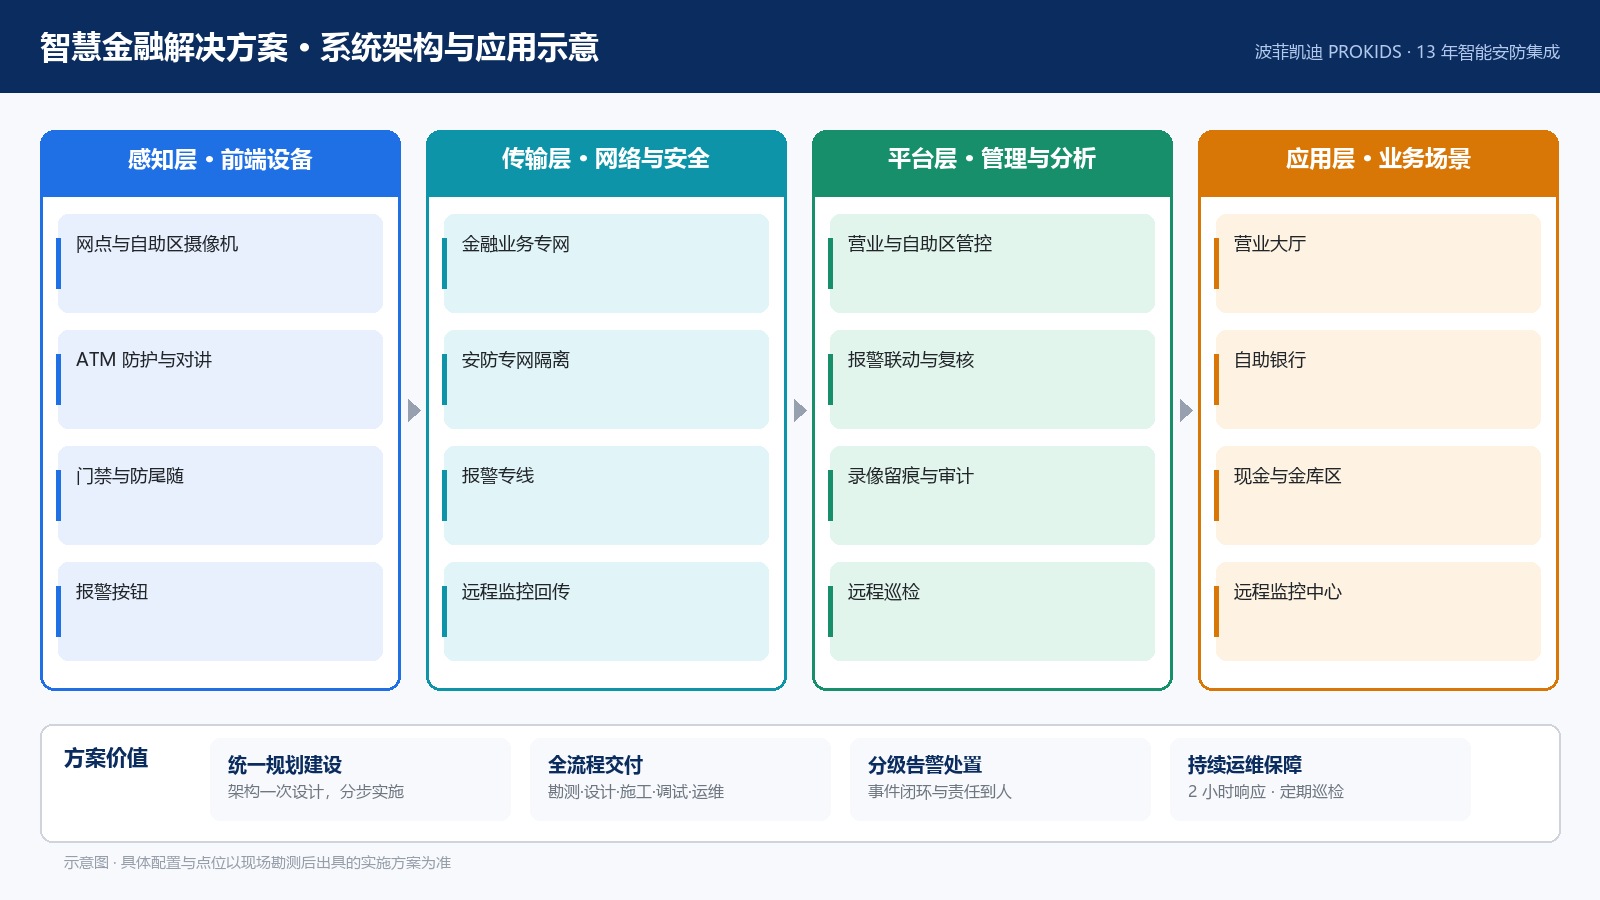
Task: Select the 现金与金库区 card
Action: click(x=1378, y=495)
